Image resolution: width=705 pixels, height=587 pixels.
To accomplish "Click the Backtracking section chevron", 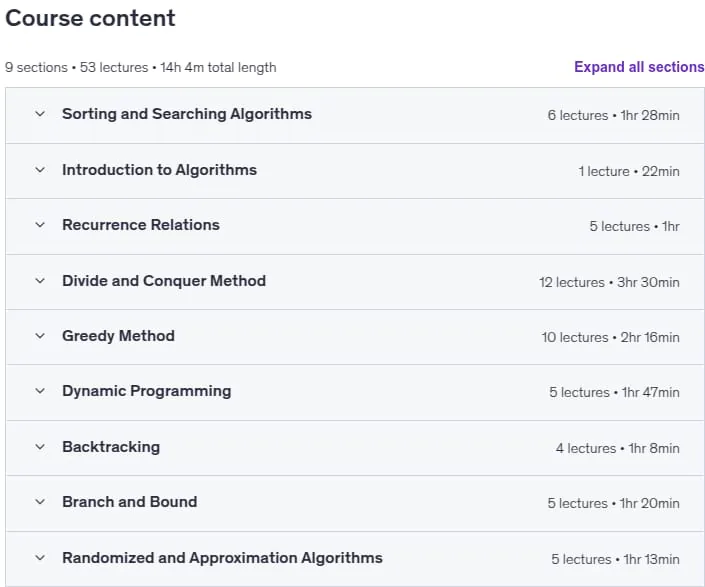I will click(x=40, y=447).
